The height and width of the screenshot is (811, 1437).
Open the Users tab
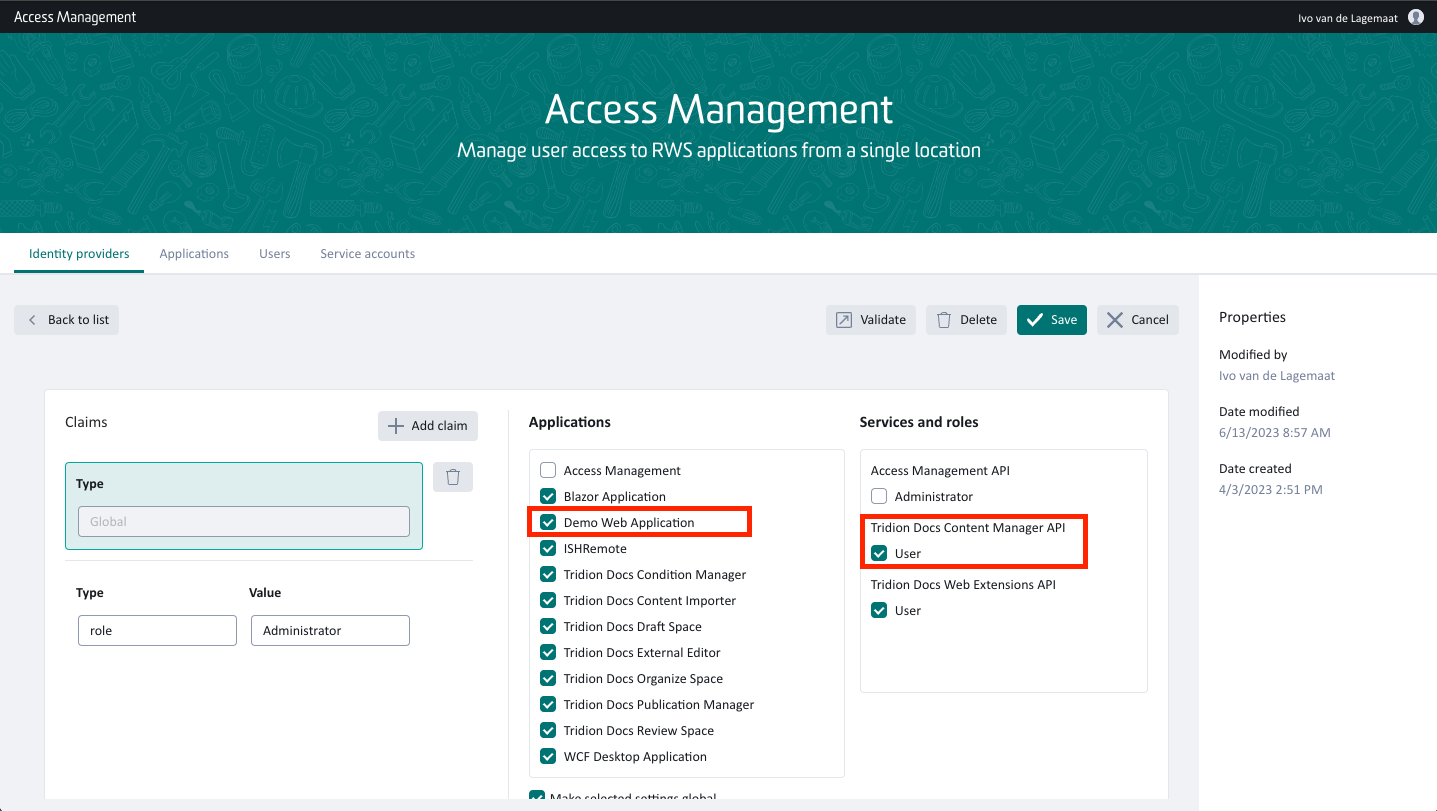tap(275, 254)
